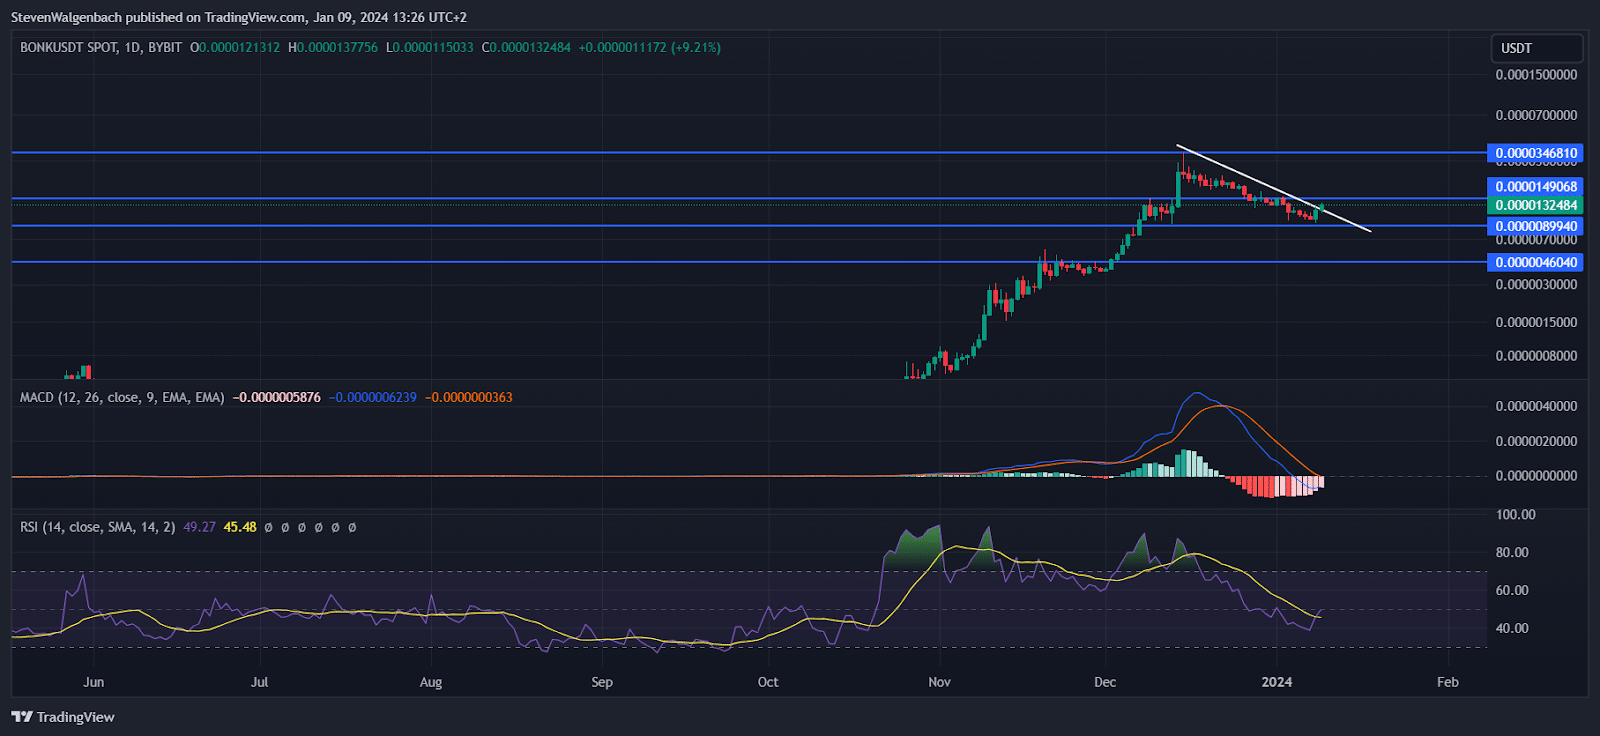Select the green 0.0000132484 current price label

1536,205
